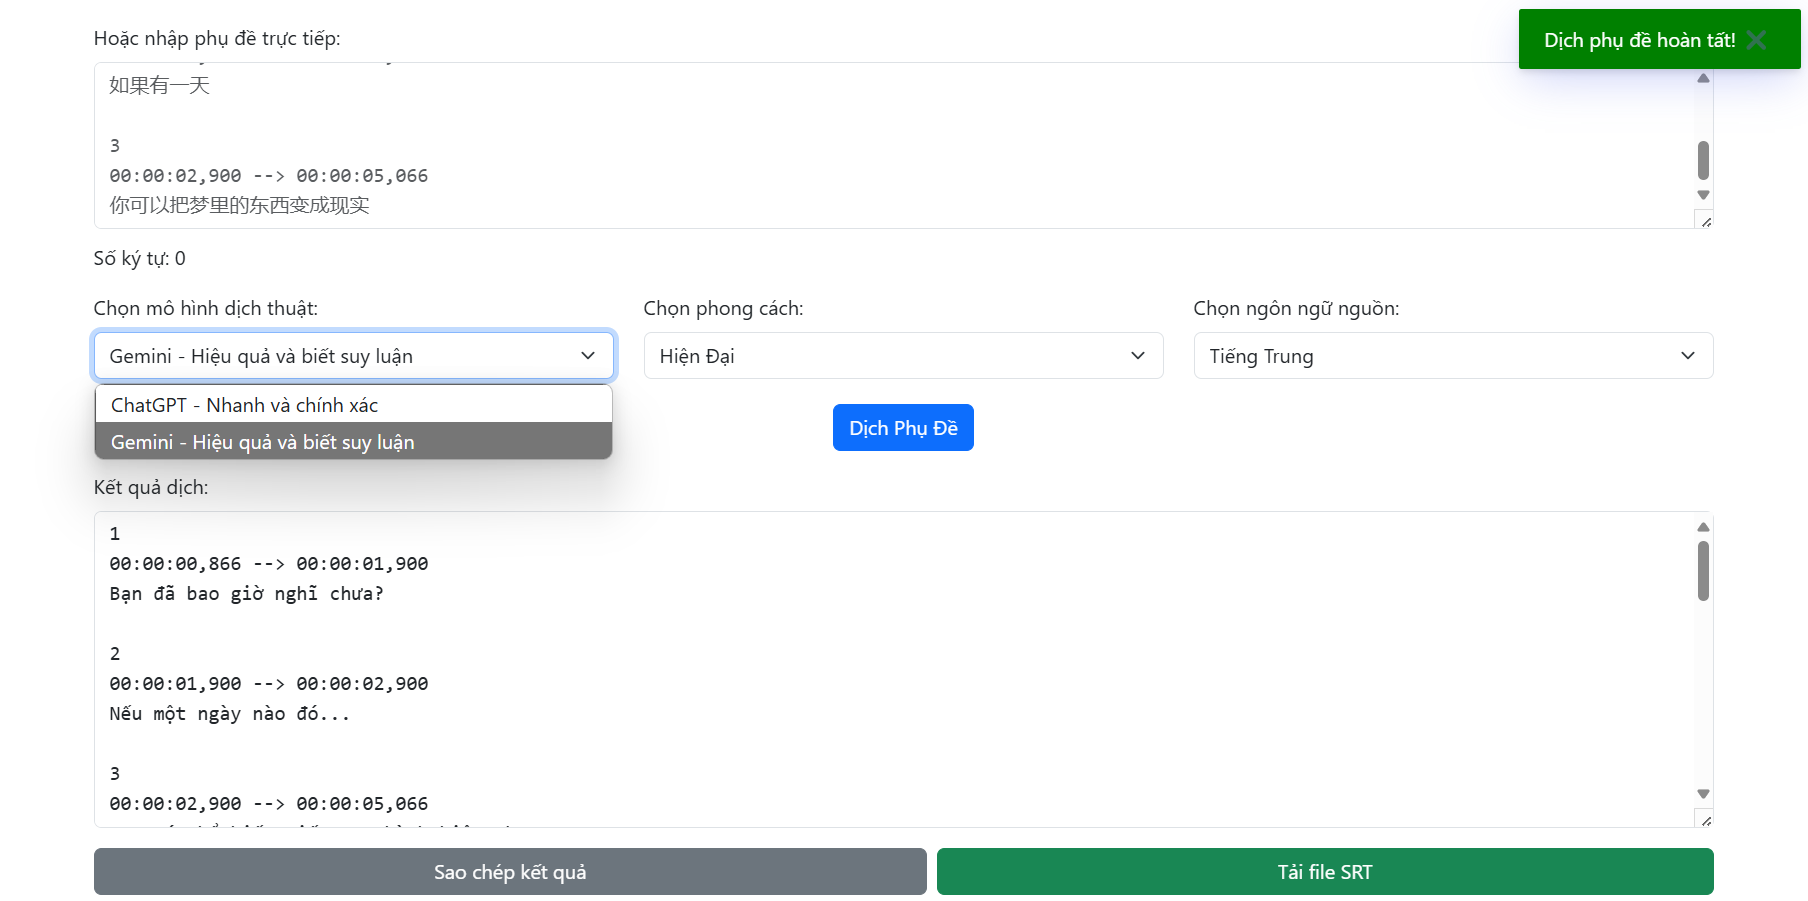Open the 'Hiện Đại' style dropdown

[902, 356]
